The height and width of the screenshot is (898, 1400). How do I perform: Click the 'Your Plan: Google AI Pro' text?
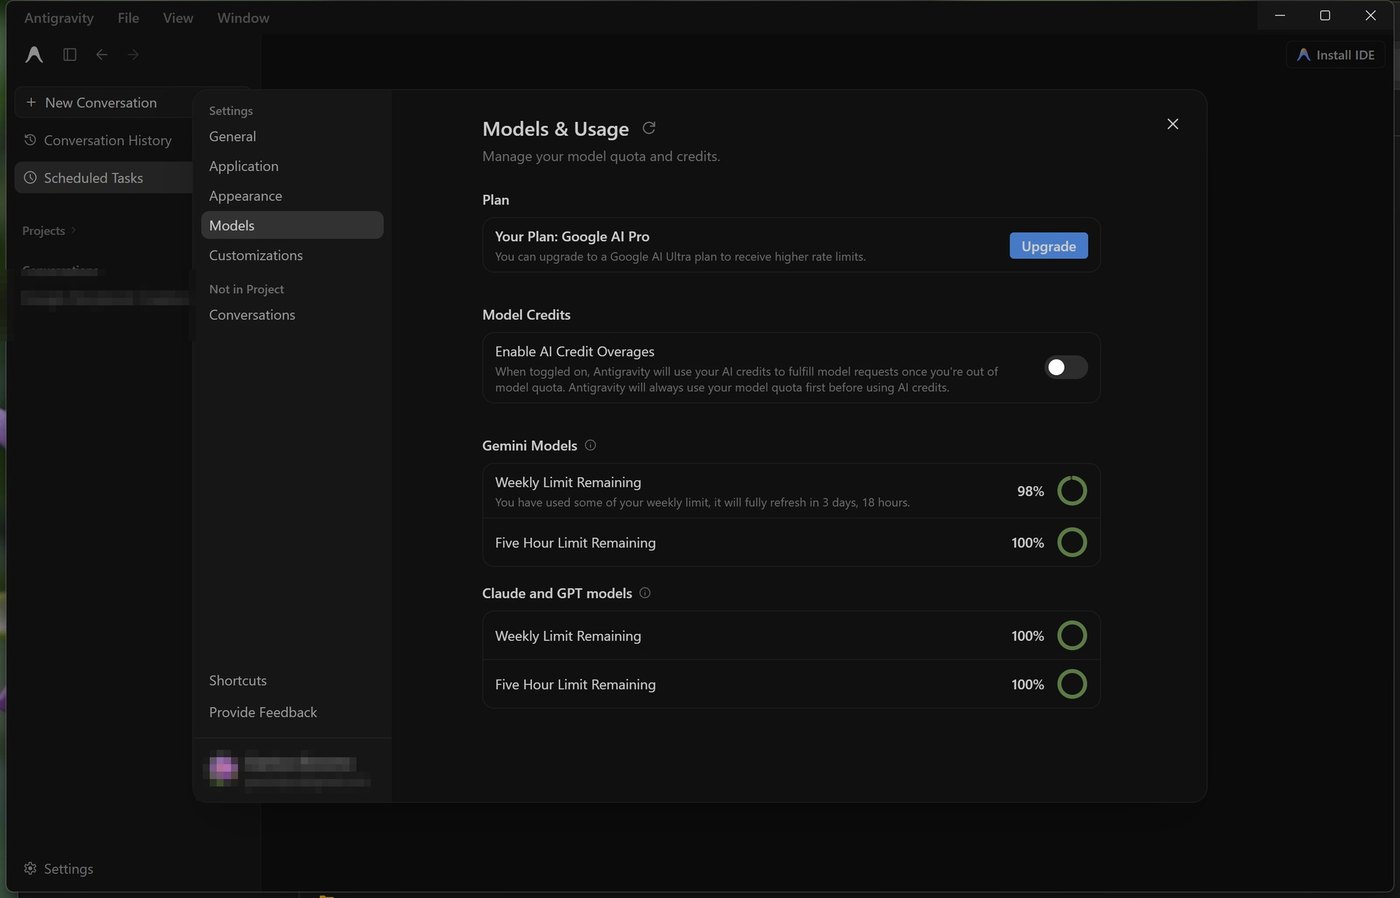pos(572,236)
